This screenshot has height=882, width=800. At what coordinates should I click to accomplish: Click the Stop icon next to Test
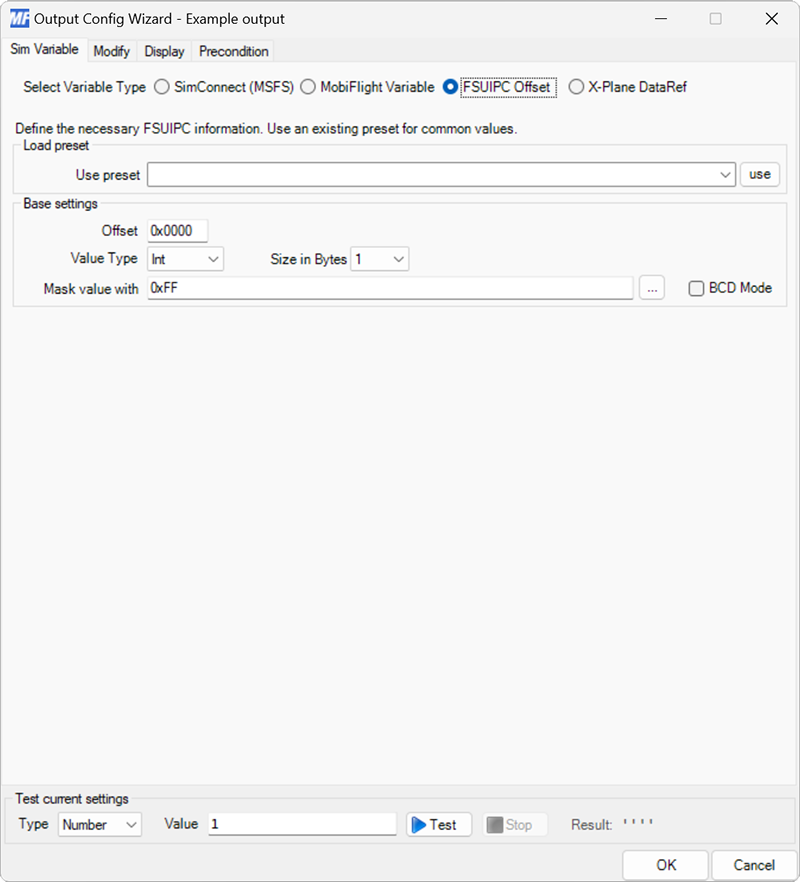(x=495, y=824)
